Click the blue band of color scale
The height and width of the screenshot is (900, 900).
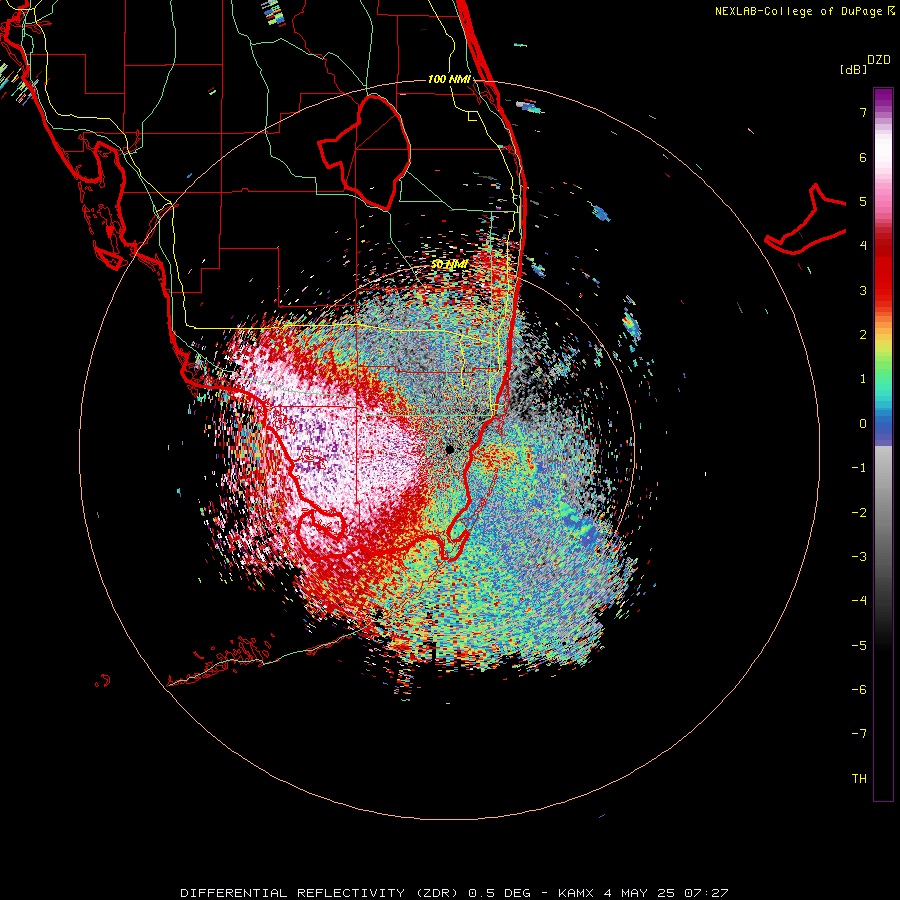point(883,428)
